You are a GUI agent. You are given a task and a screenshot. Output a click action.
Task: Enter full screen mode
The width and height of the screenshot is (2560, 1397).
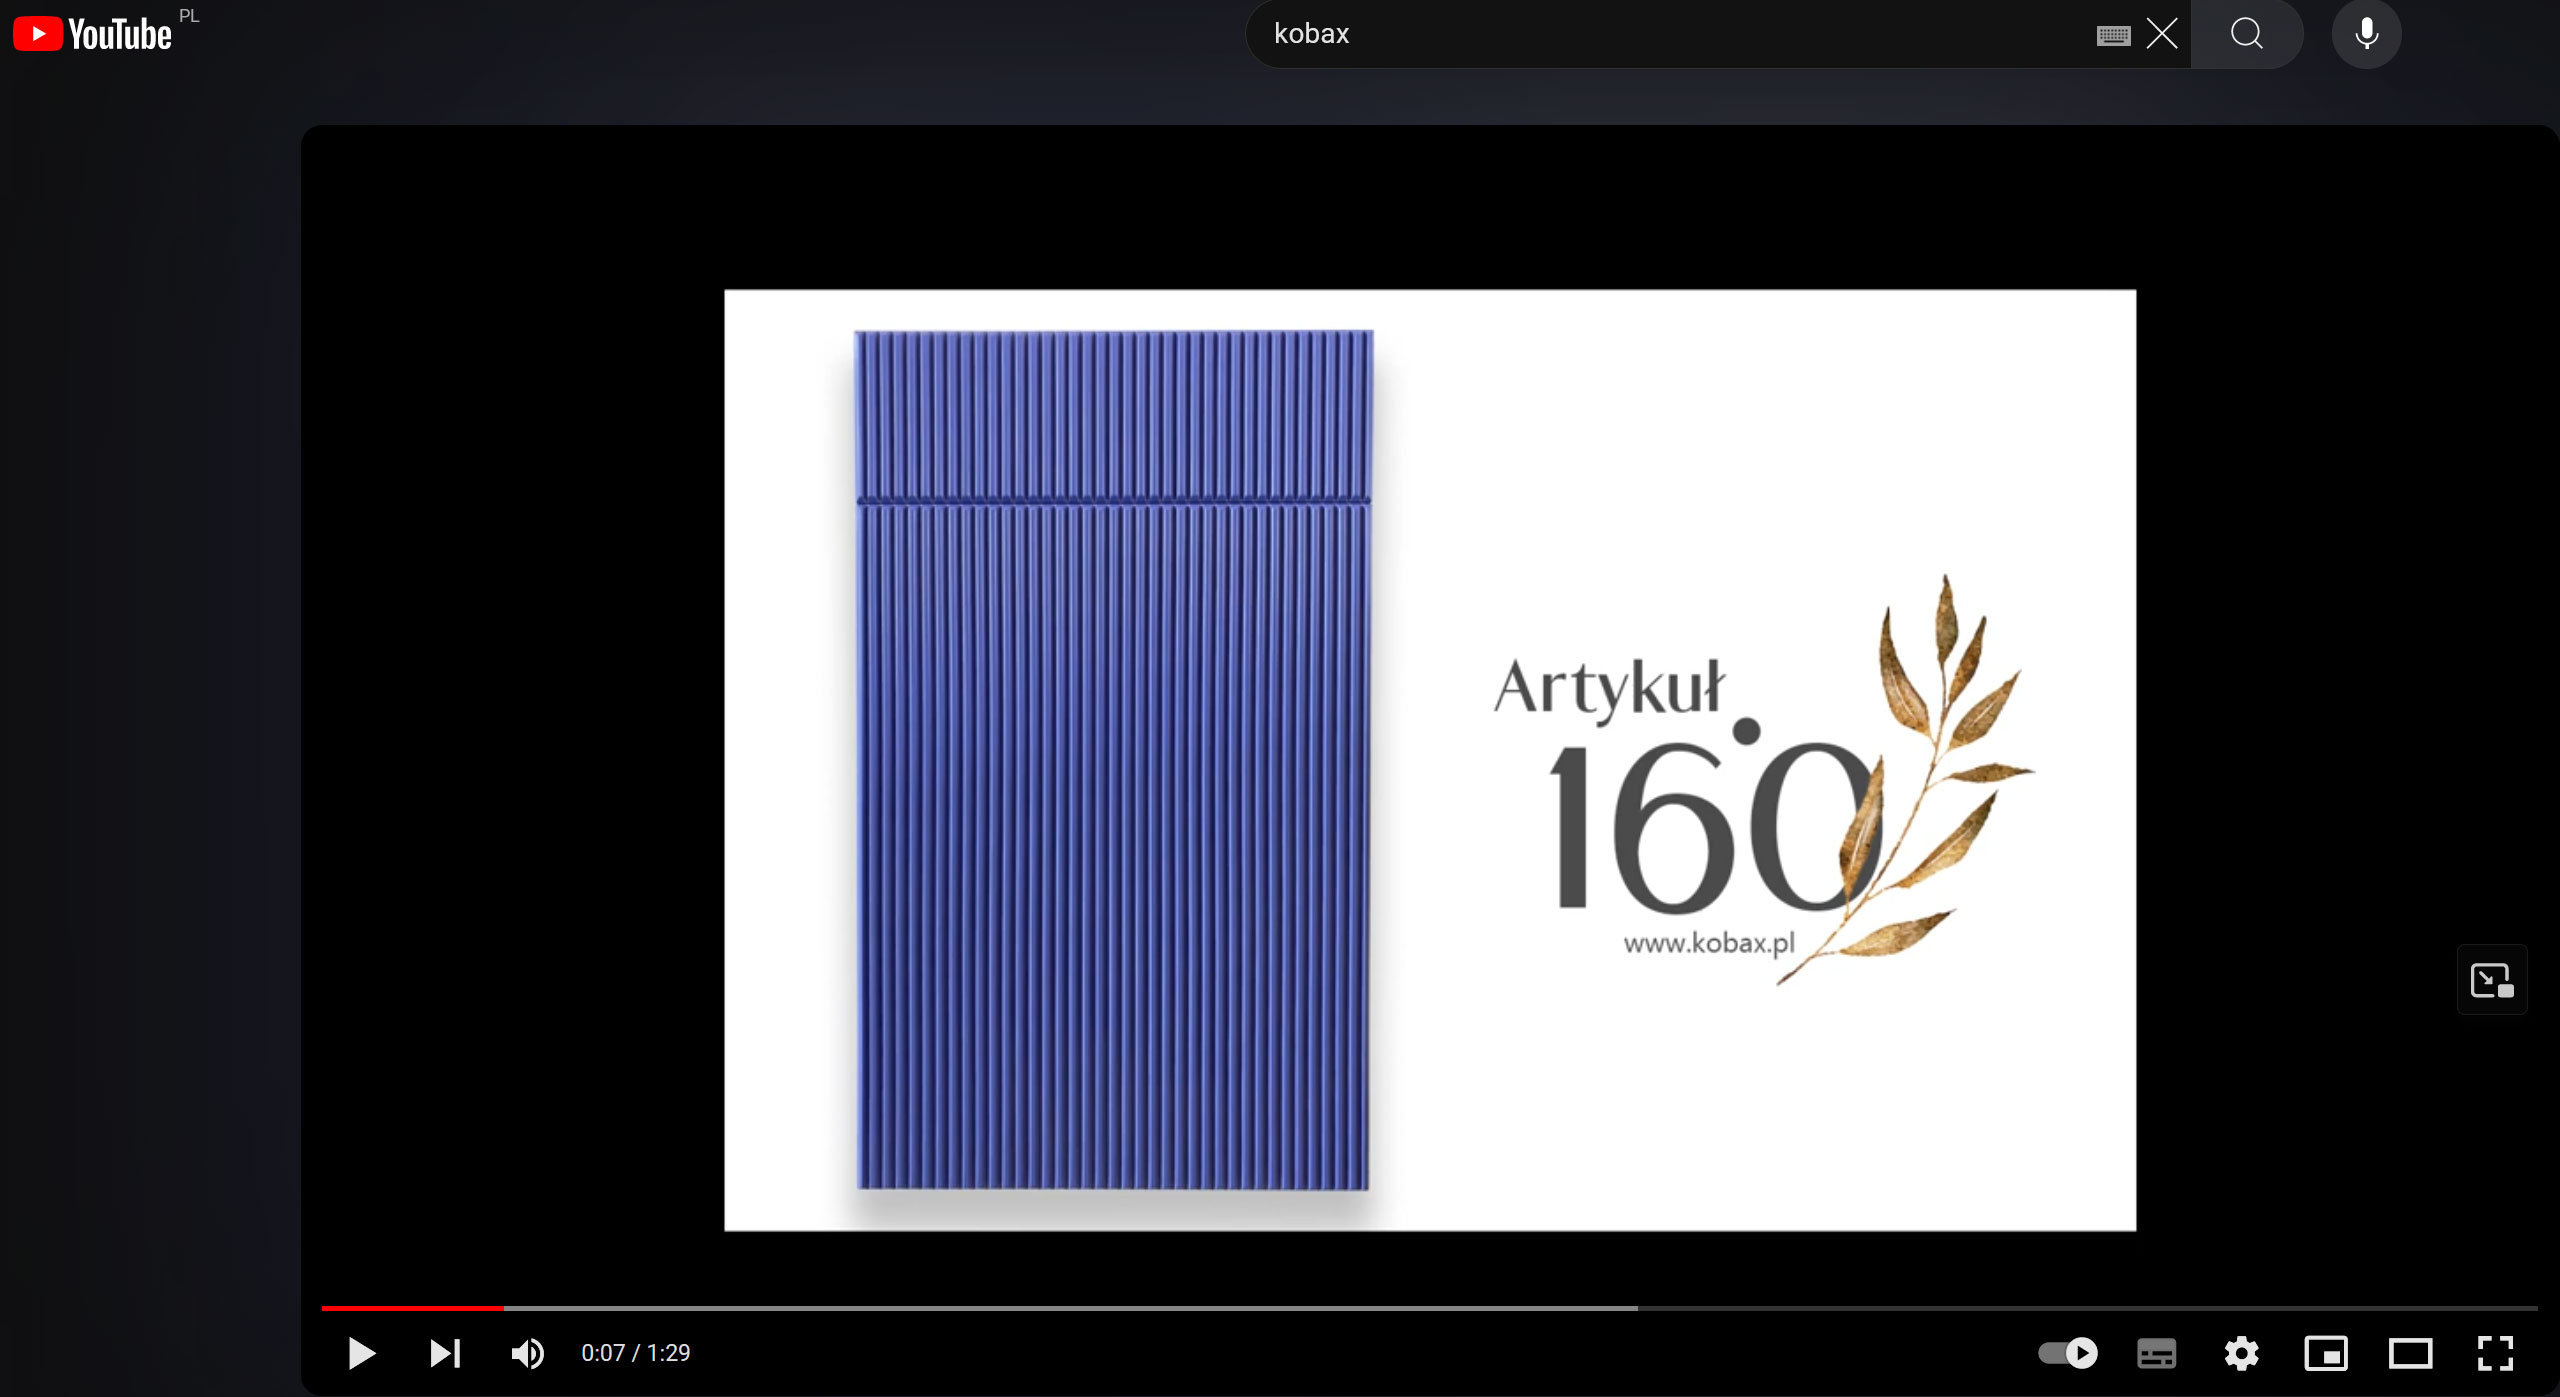point(2496,1353)
